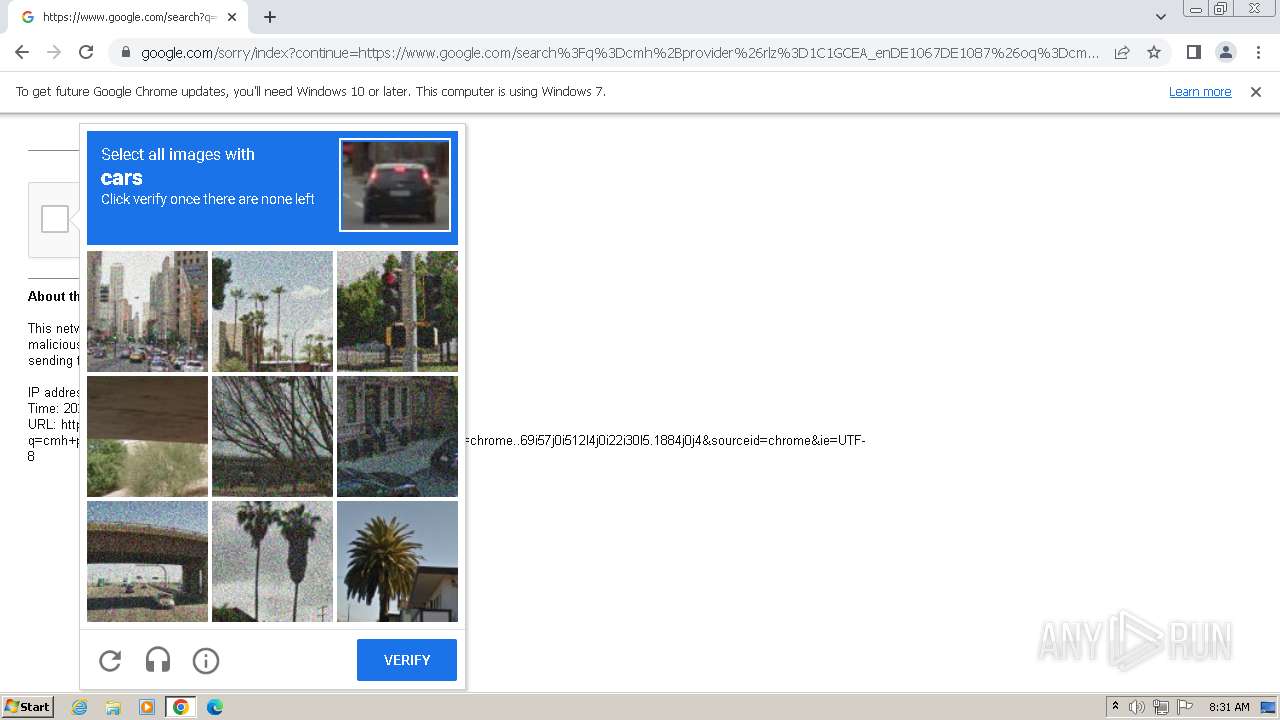
Task: Click the VERIFY button
Action: click(x=407, y=660)
